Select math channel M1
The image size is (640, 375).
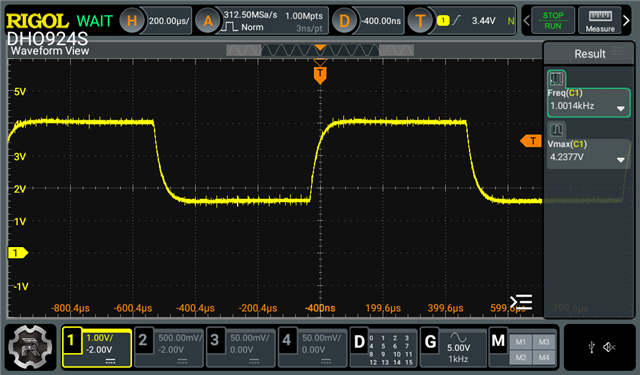pos(520,342)
